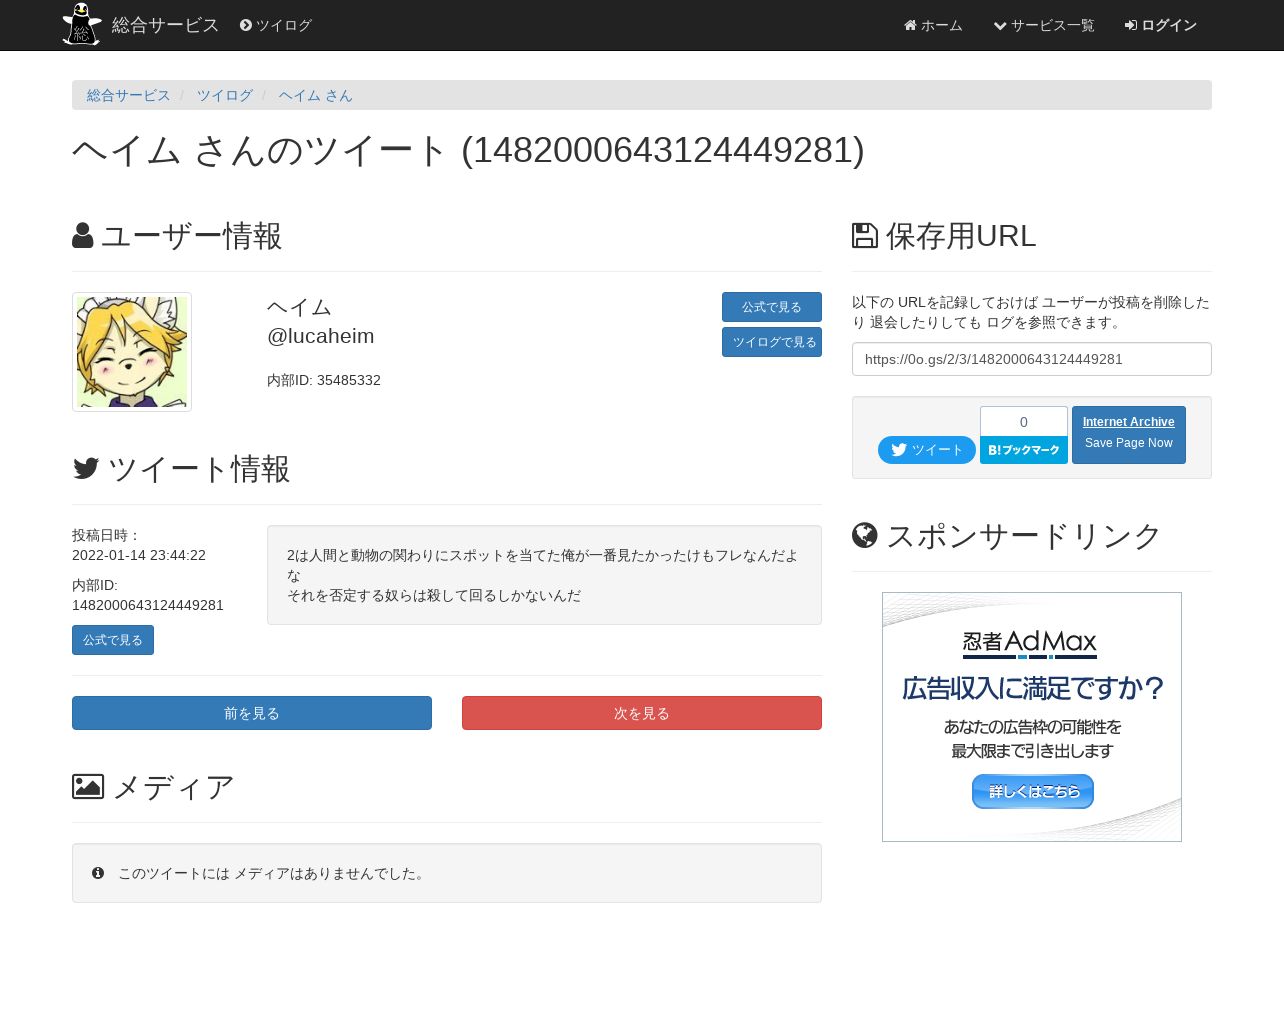The image size is (1284, 1013).
Task: Click the @lucaheim username text
Action: (x=321, y=336)
